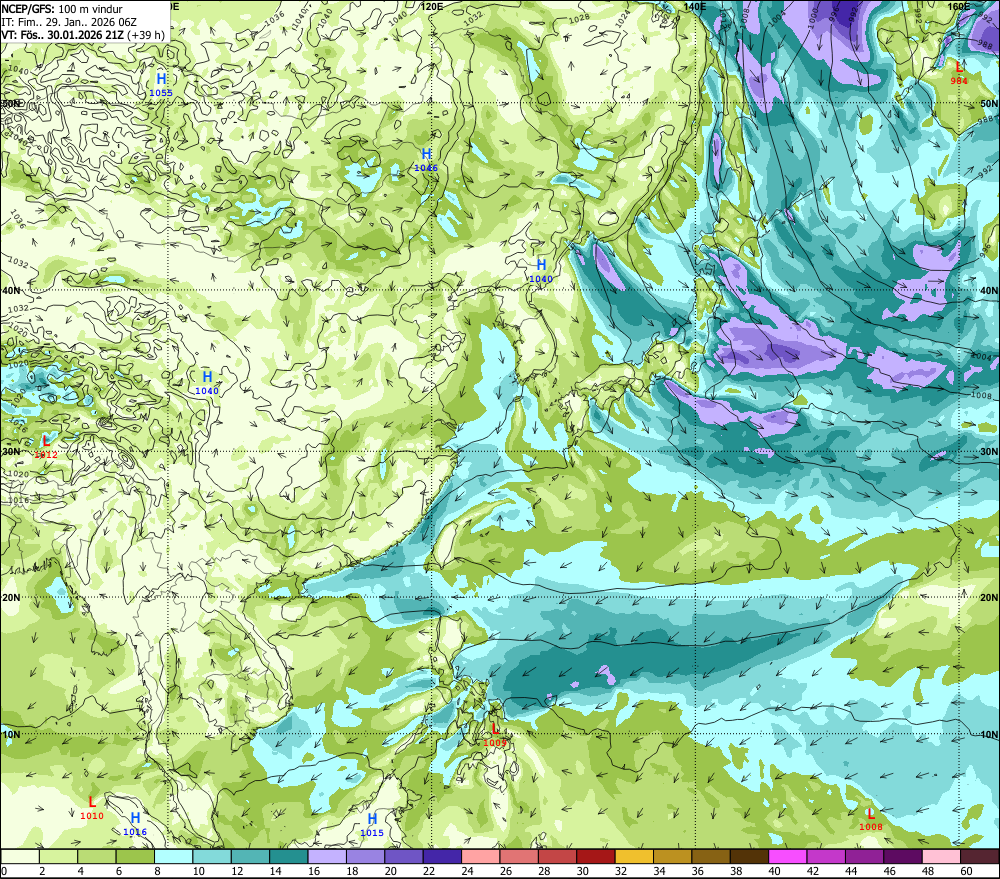
Task: Select the L 984 low pressure marker
Action: pyautogui.click(x=959, y=72)
